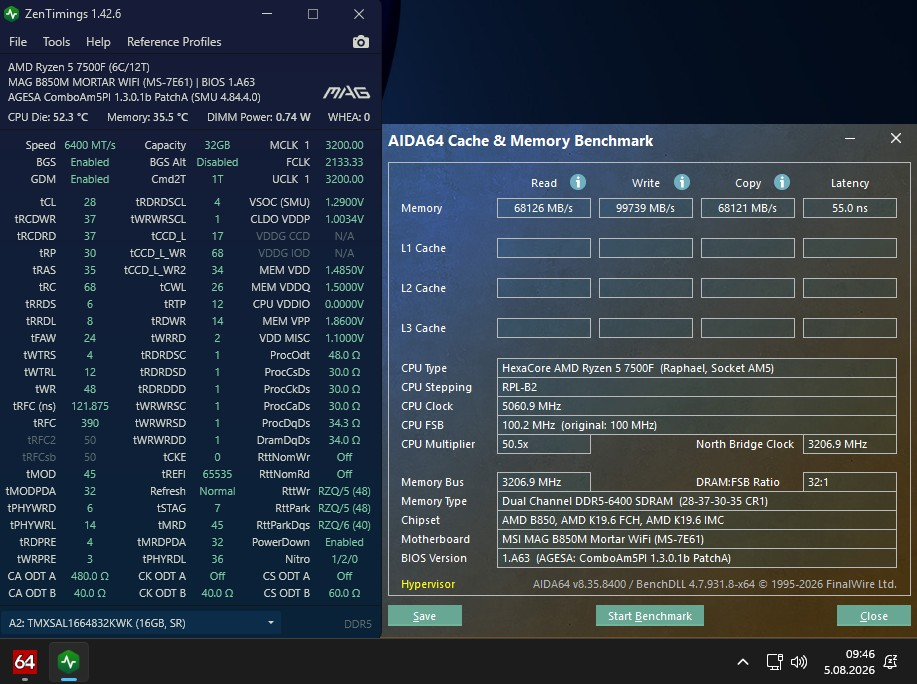917x684 pixels.
Task: Click the Capacity 32GB value
Action: click(x=217, y=145)
